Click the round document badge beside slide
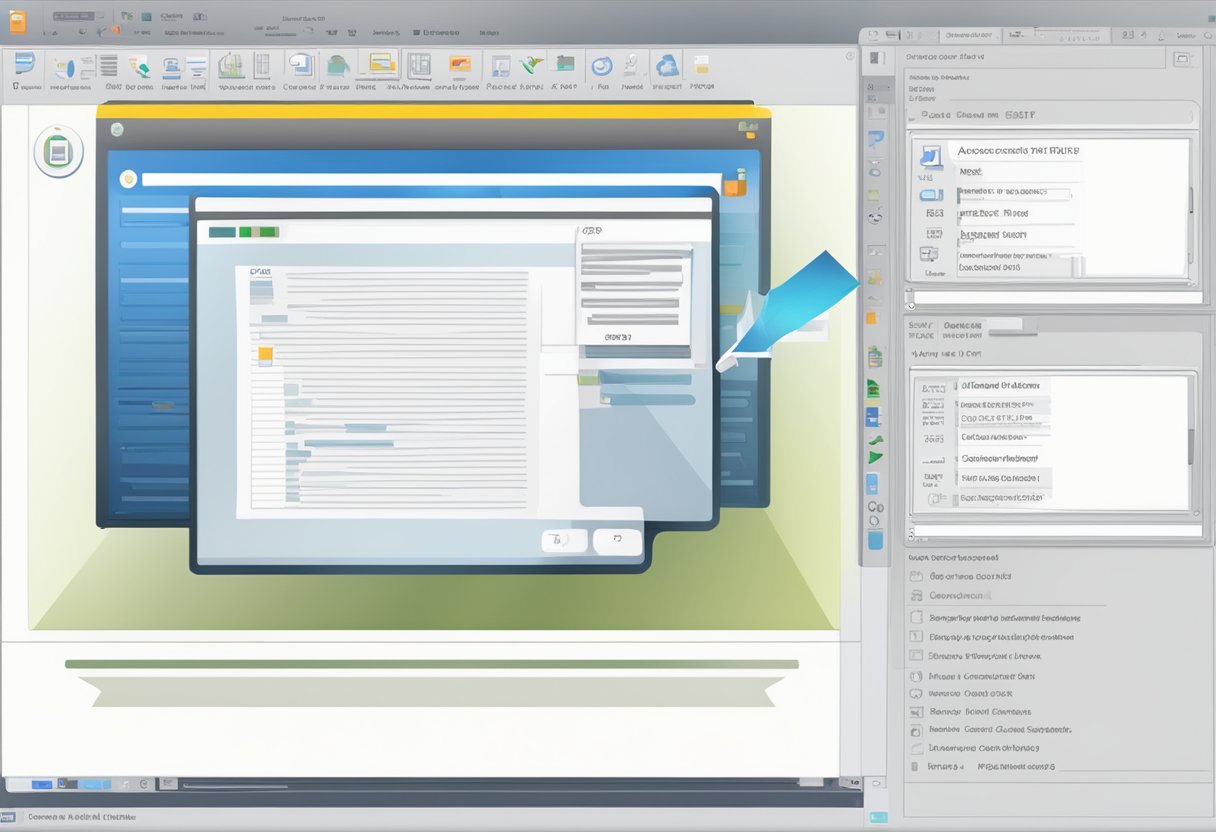The height and width of the screenshot is (832, 1216). pos(58,152)
